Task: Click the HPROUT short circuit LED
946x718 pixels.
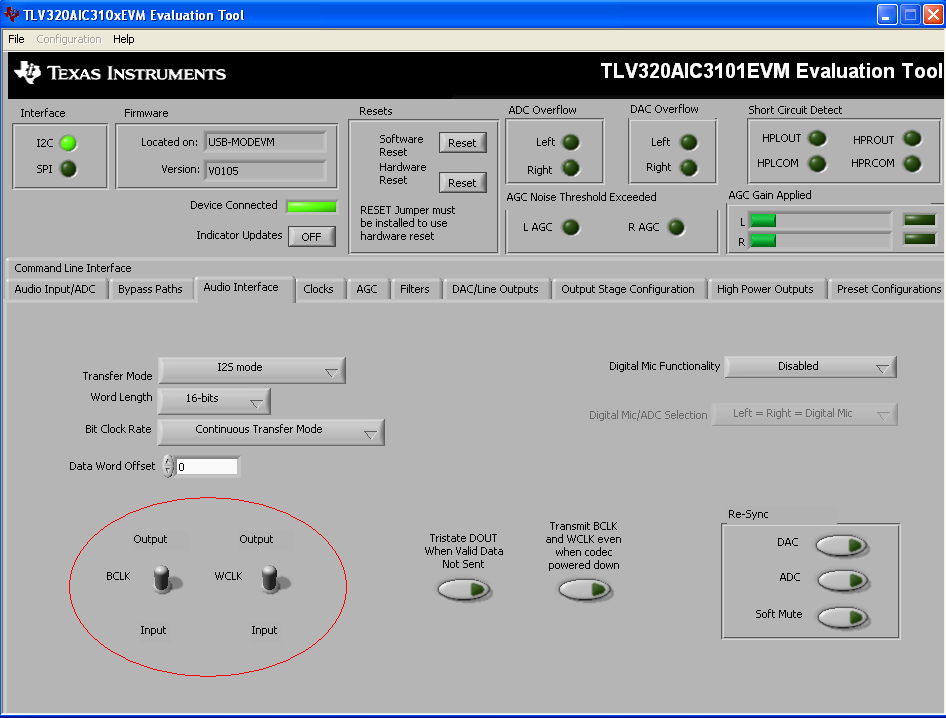Action: [x=912, y=138]
